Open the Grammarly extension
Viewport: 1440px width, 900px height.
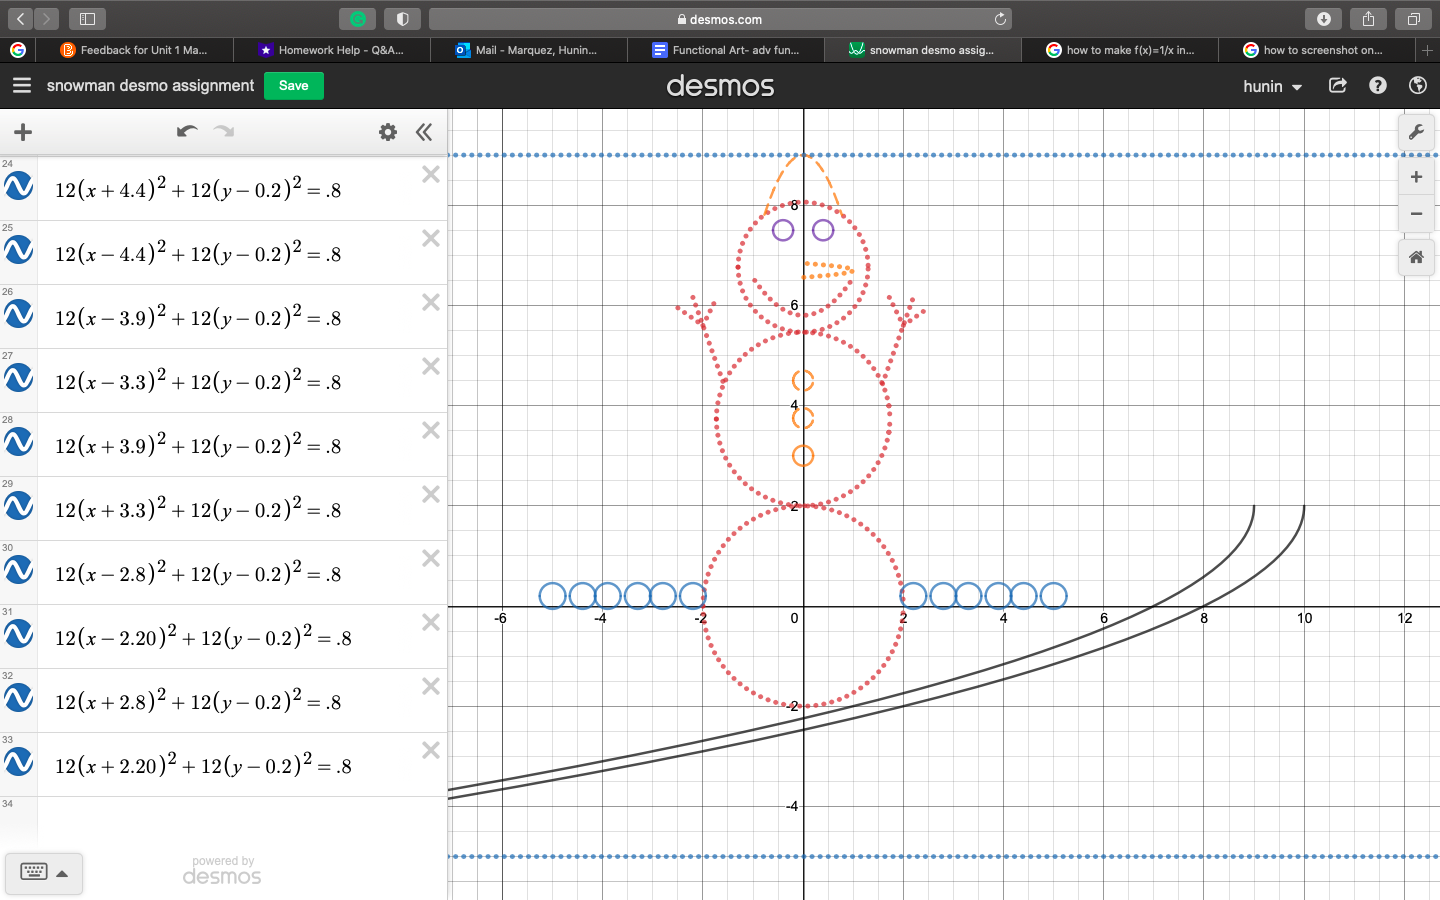coord(357,19)
